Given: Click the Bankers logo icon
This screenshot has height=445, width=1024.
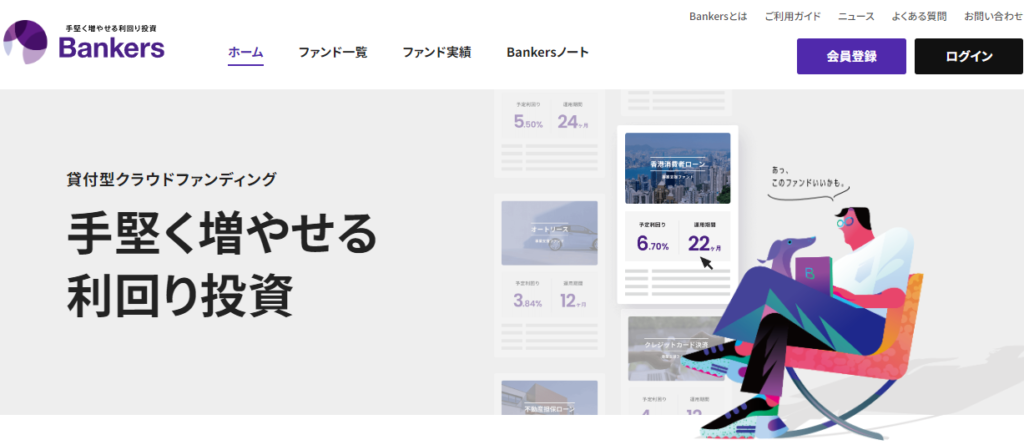Looking at the screenshot, I should click(25, 42).
